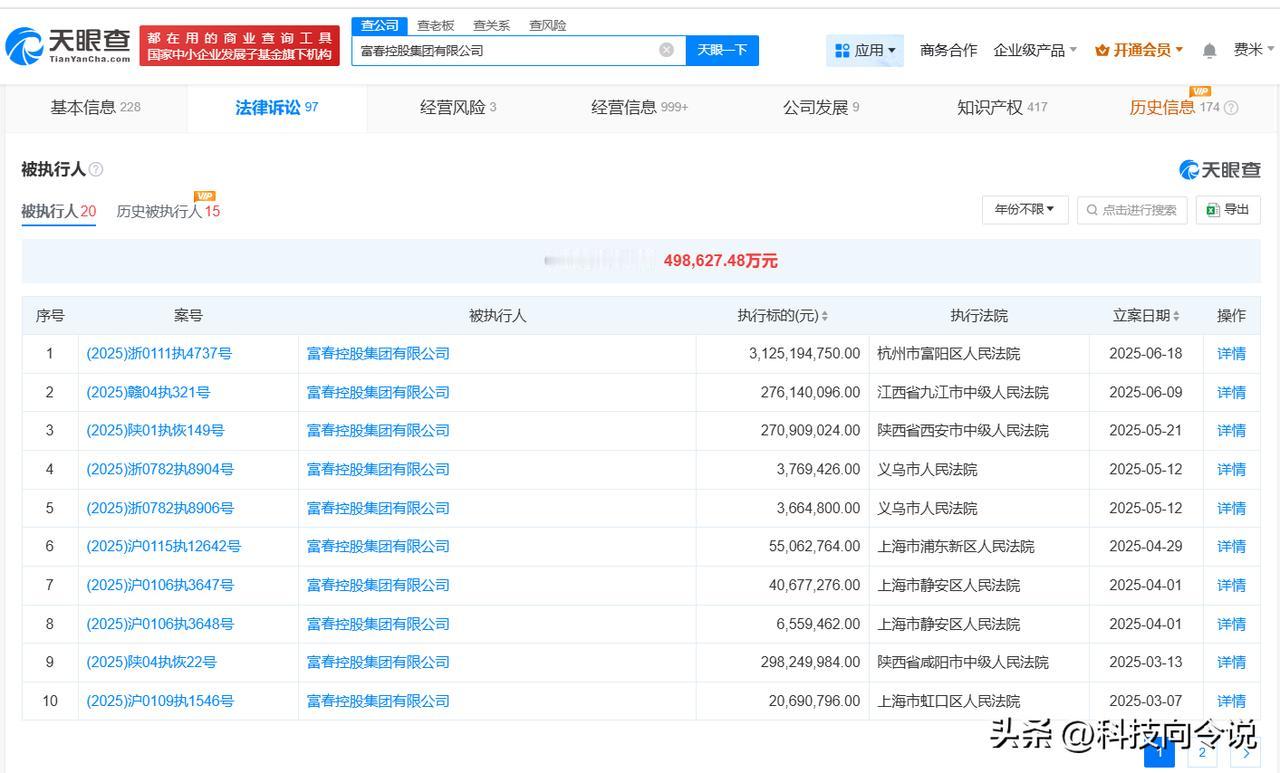The height and width of the screenshot is (773, 1280).
Task: Open the 费米 user account menu
Action: pos(1254,50)
